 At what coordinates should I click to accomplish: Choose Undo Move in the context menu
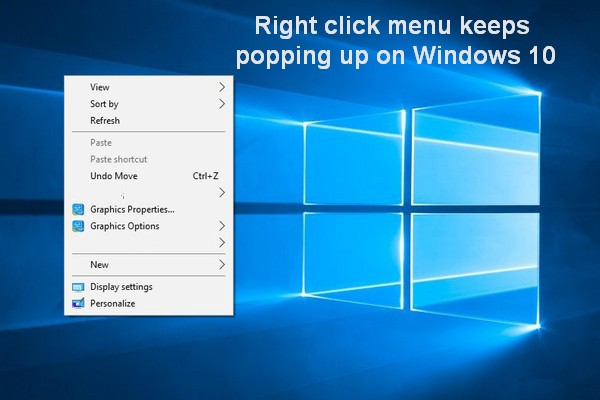tap(148, 176)
